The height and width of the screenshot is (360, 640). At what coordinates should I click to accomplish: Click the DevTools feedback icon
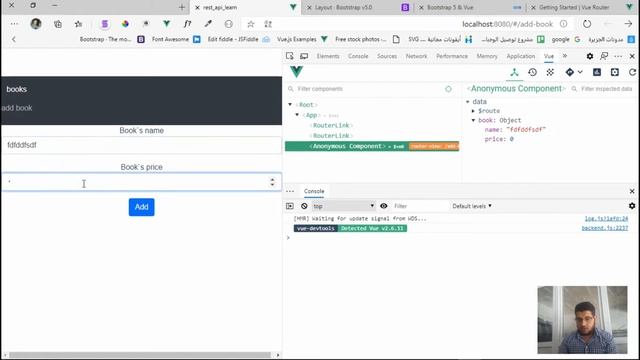tap(604, 56)
